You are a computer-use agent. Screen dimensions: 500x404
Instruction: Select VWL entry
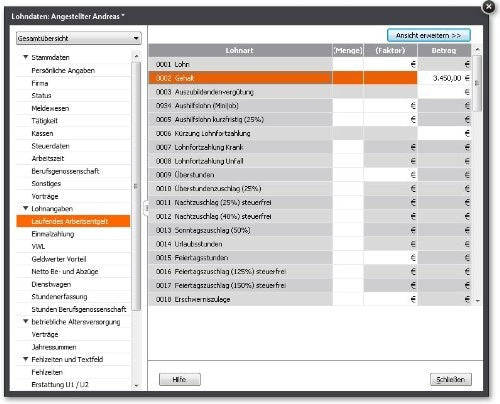point(73,247)
